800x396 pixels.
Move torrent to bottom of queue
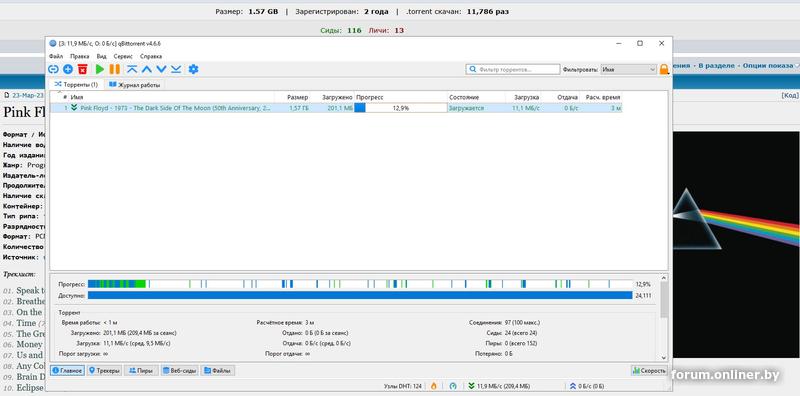[176, 69]
